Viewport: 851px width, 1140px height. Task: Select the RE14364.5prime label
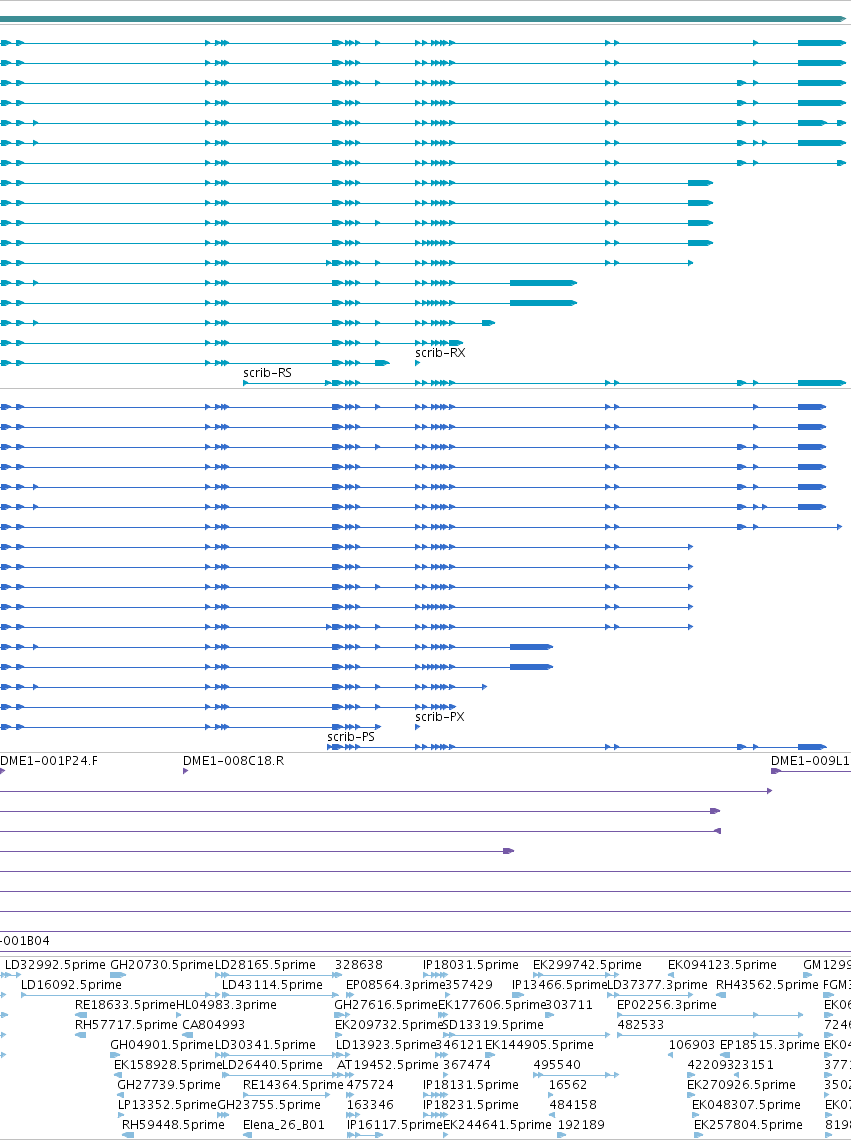click(x=293, y=1085)
